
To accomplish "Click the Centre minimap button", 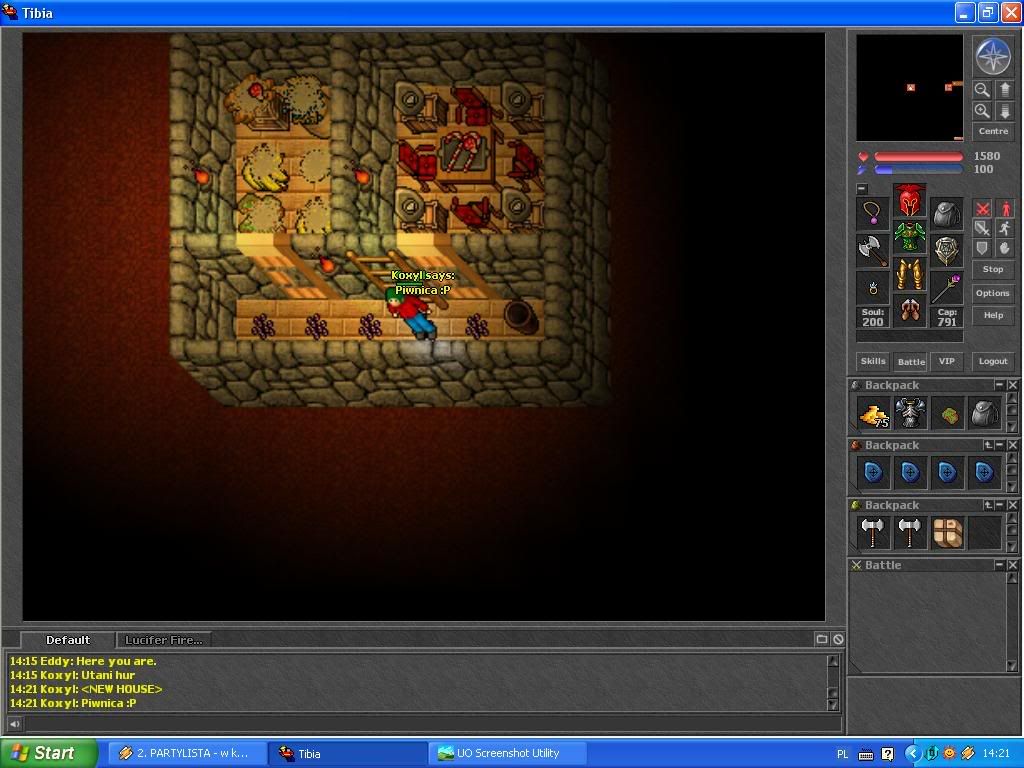I will click(993, 131).
